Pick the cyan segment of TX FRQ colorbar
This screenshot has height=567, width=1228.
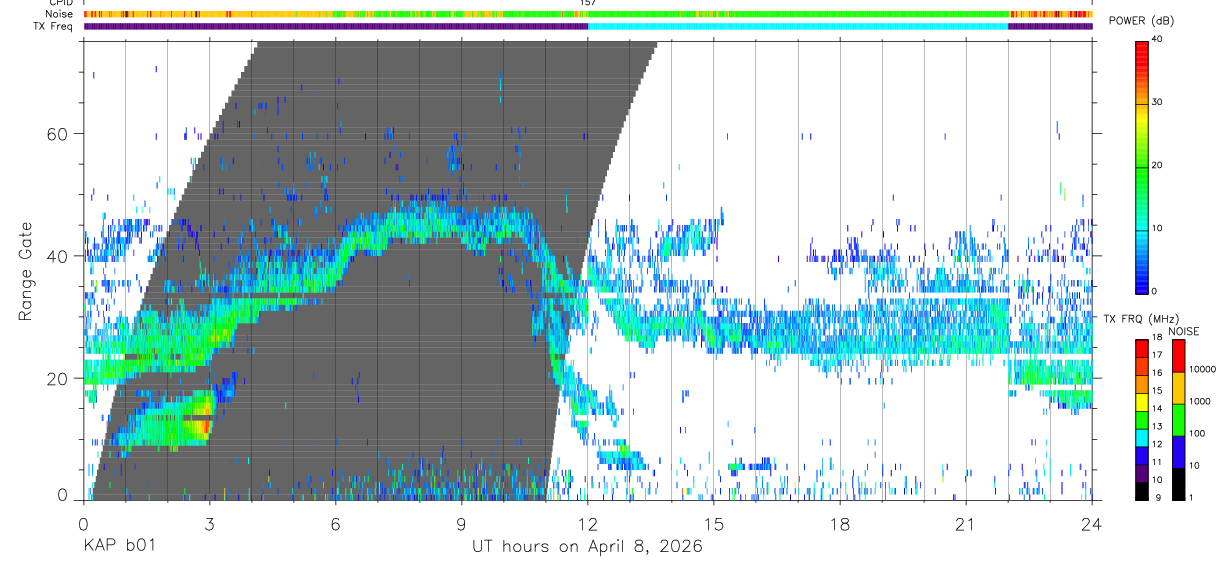click(1141, 436)
